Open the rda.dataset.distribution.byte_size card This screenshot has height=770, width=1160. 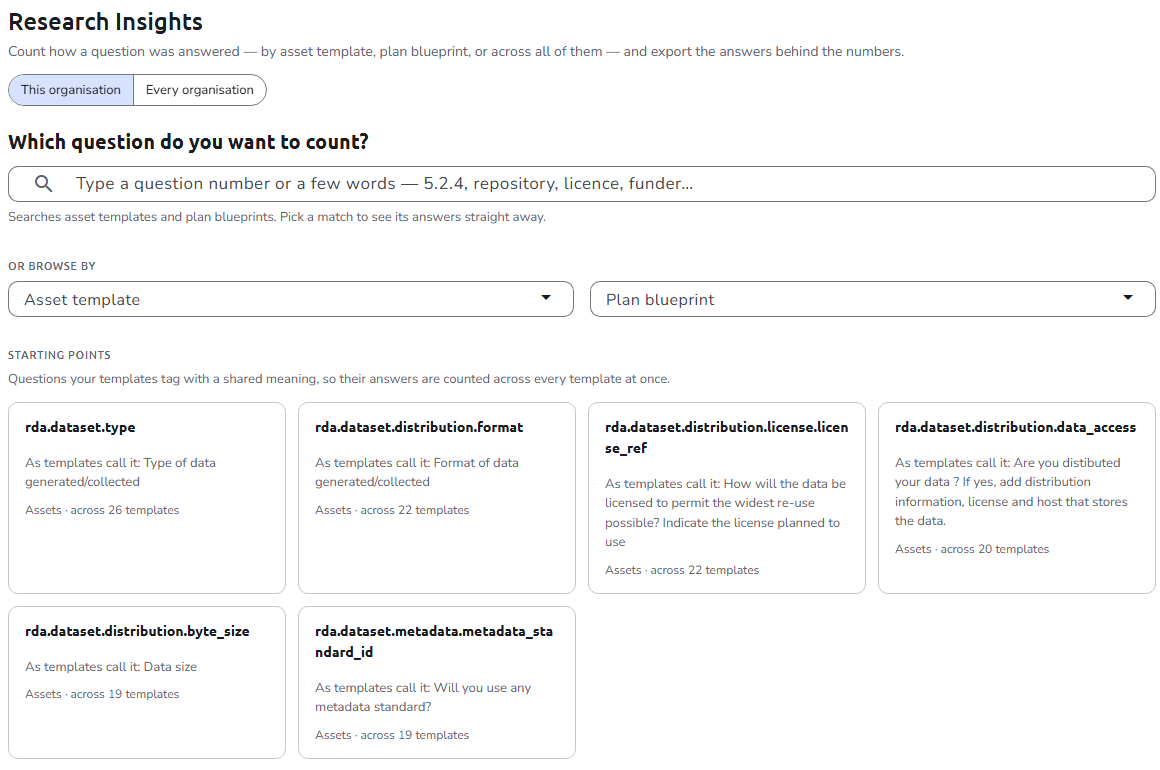click(x=146, y=682)
